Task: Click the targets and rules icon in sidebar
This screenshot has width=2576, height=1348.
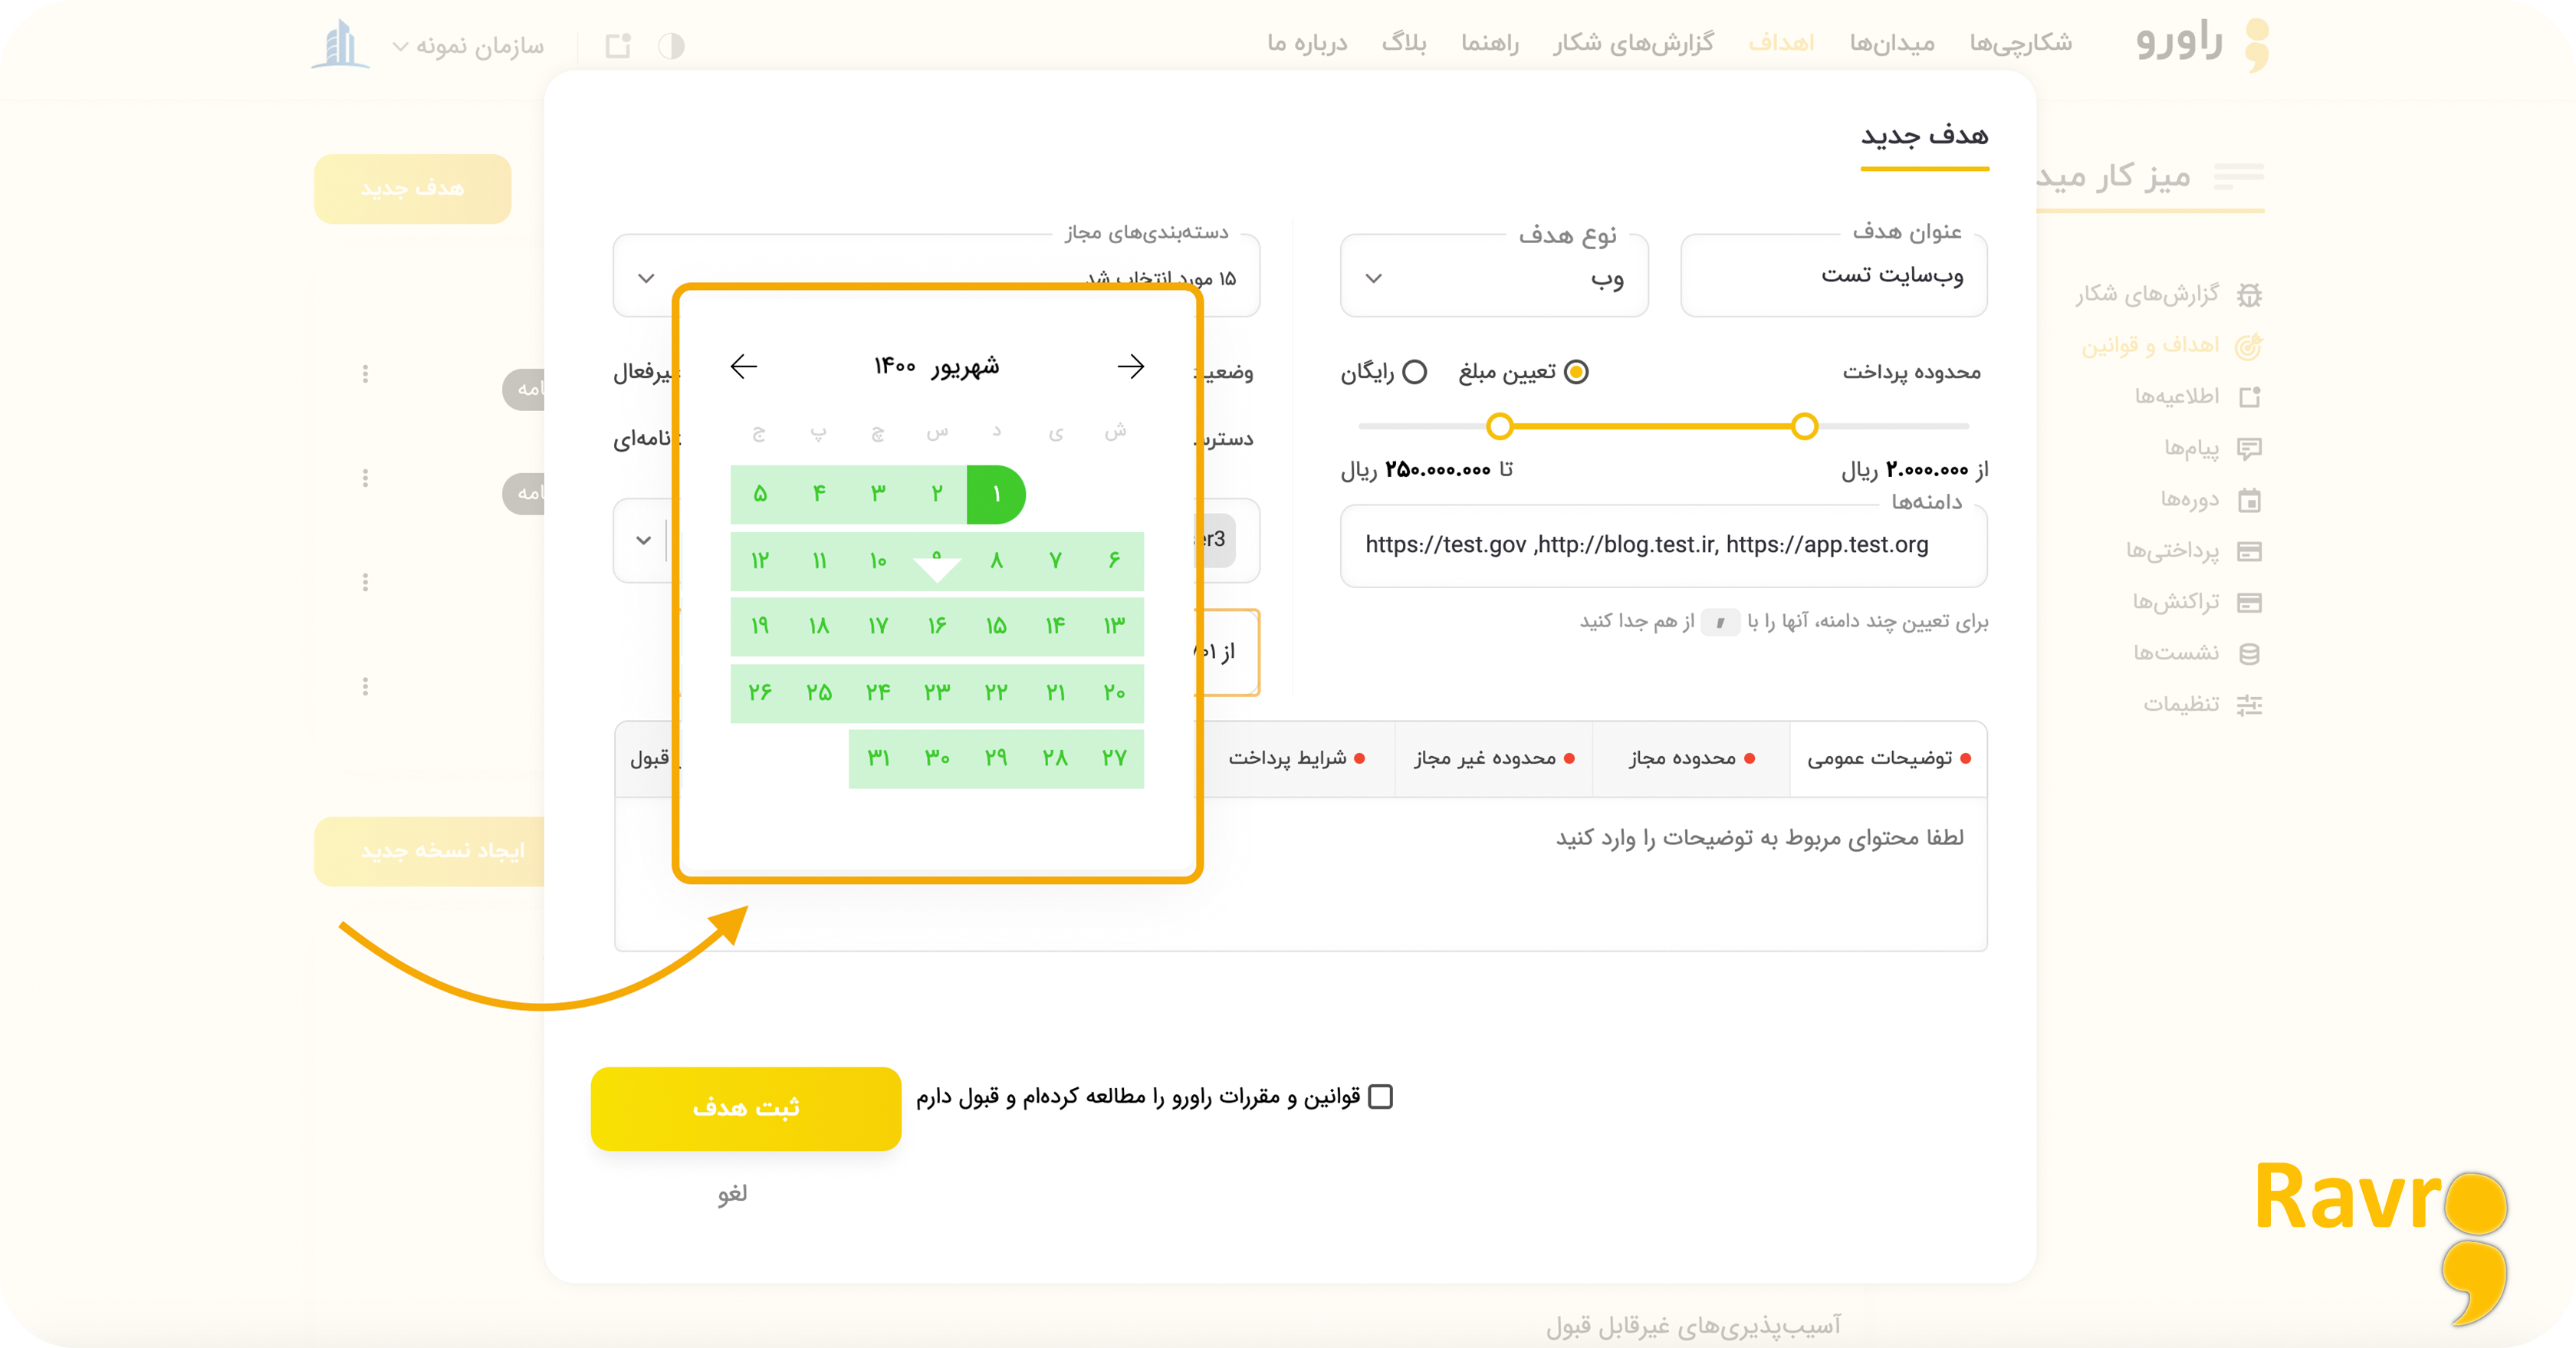Action: (2249, 346)
